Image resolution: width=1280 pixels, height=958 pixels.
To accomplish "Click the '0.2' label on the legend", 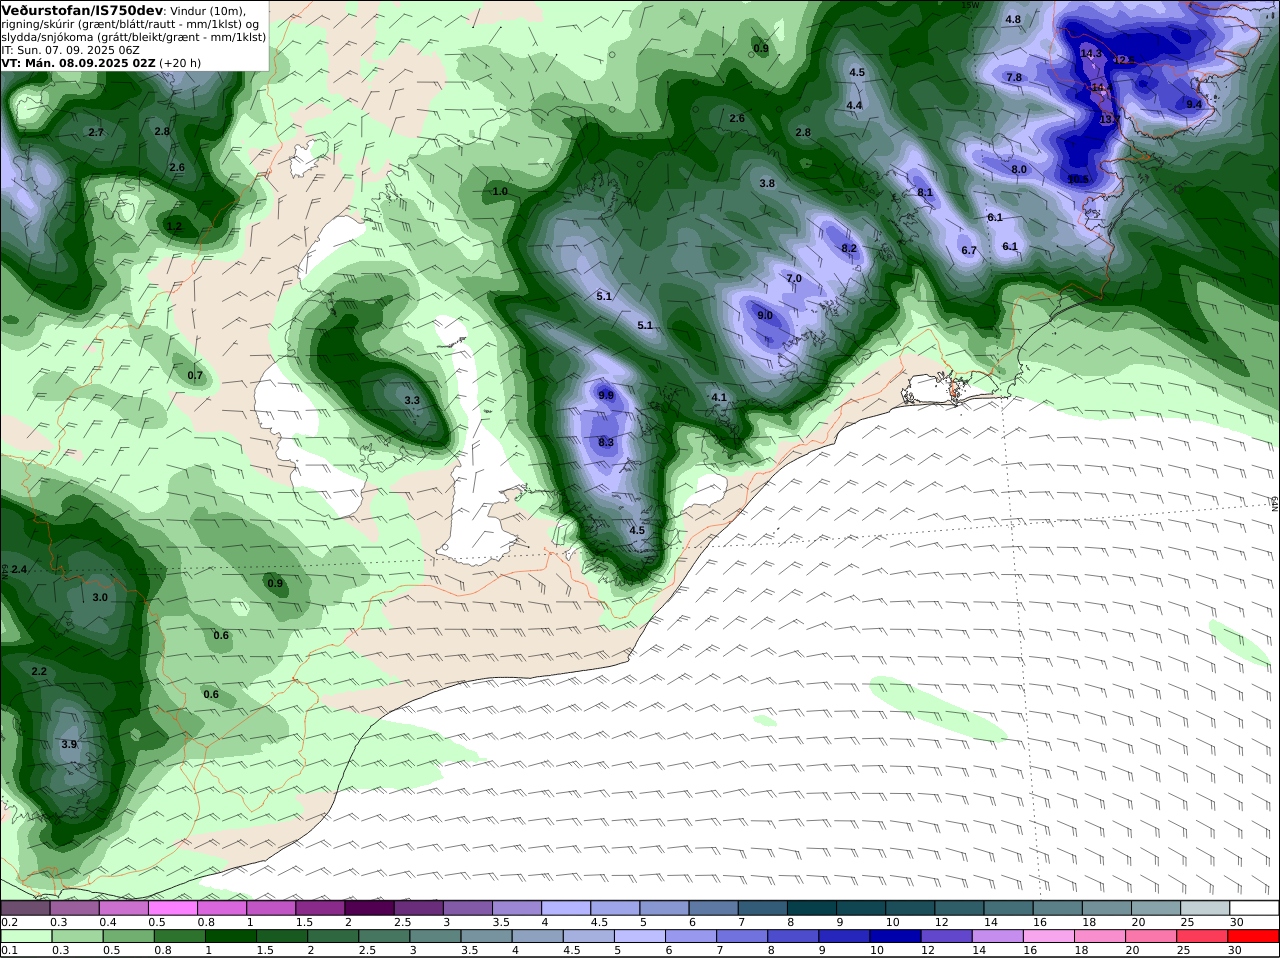I will (10, 922).
